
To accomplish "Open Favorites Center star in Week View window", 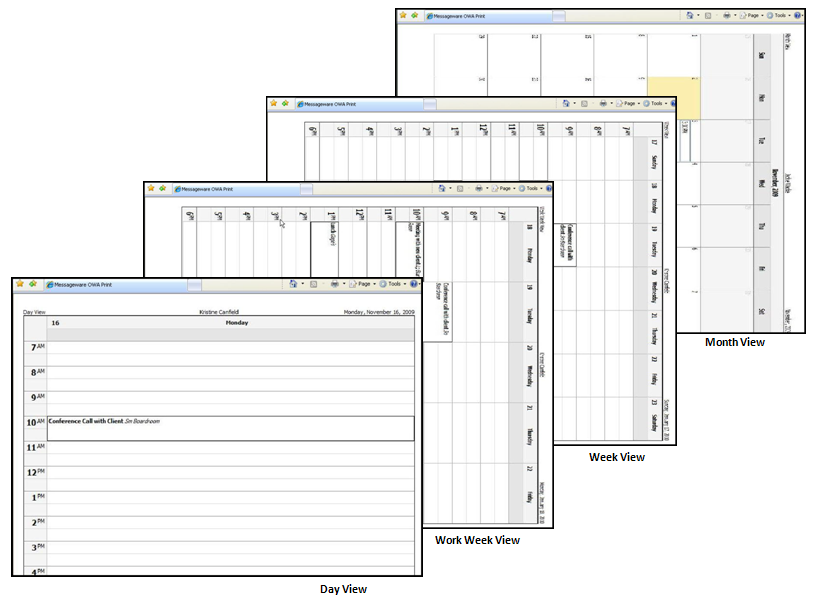I will coord(274,103).
